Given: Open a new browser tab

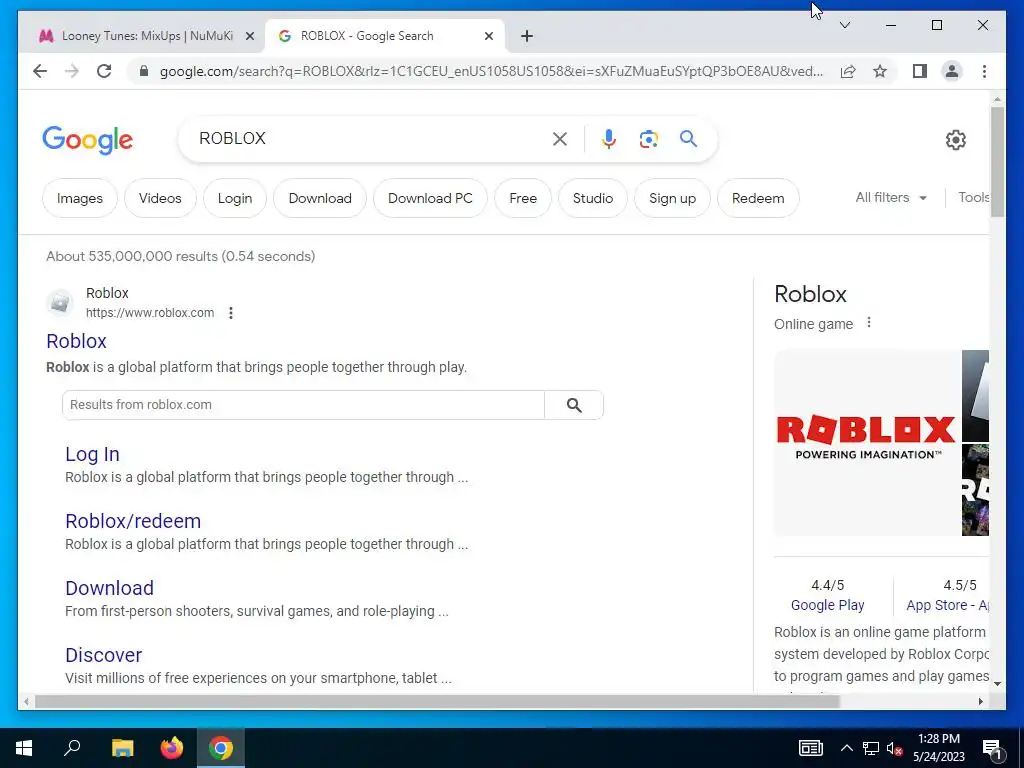Looking at the screenshot, I should point(527,36).
